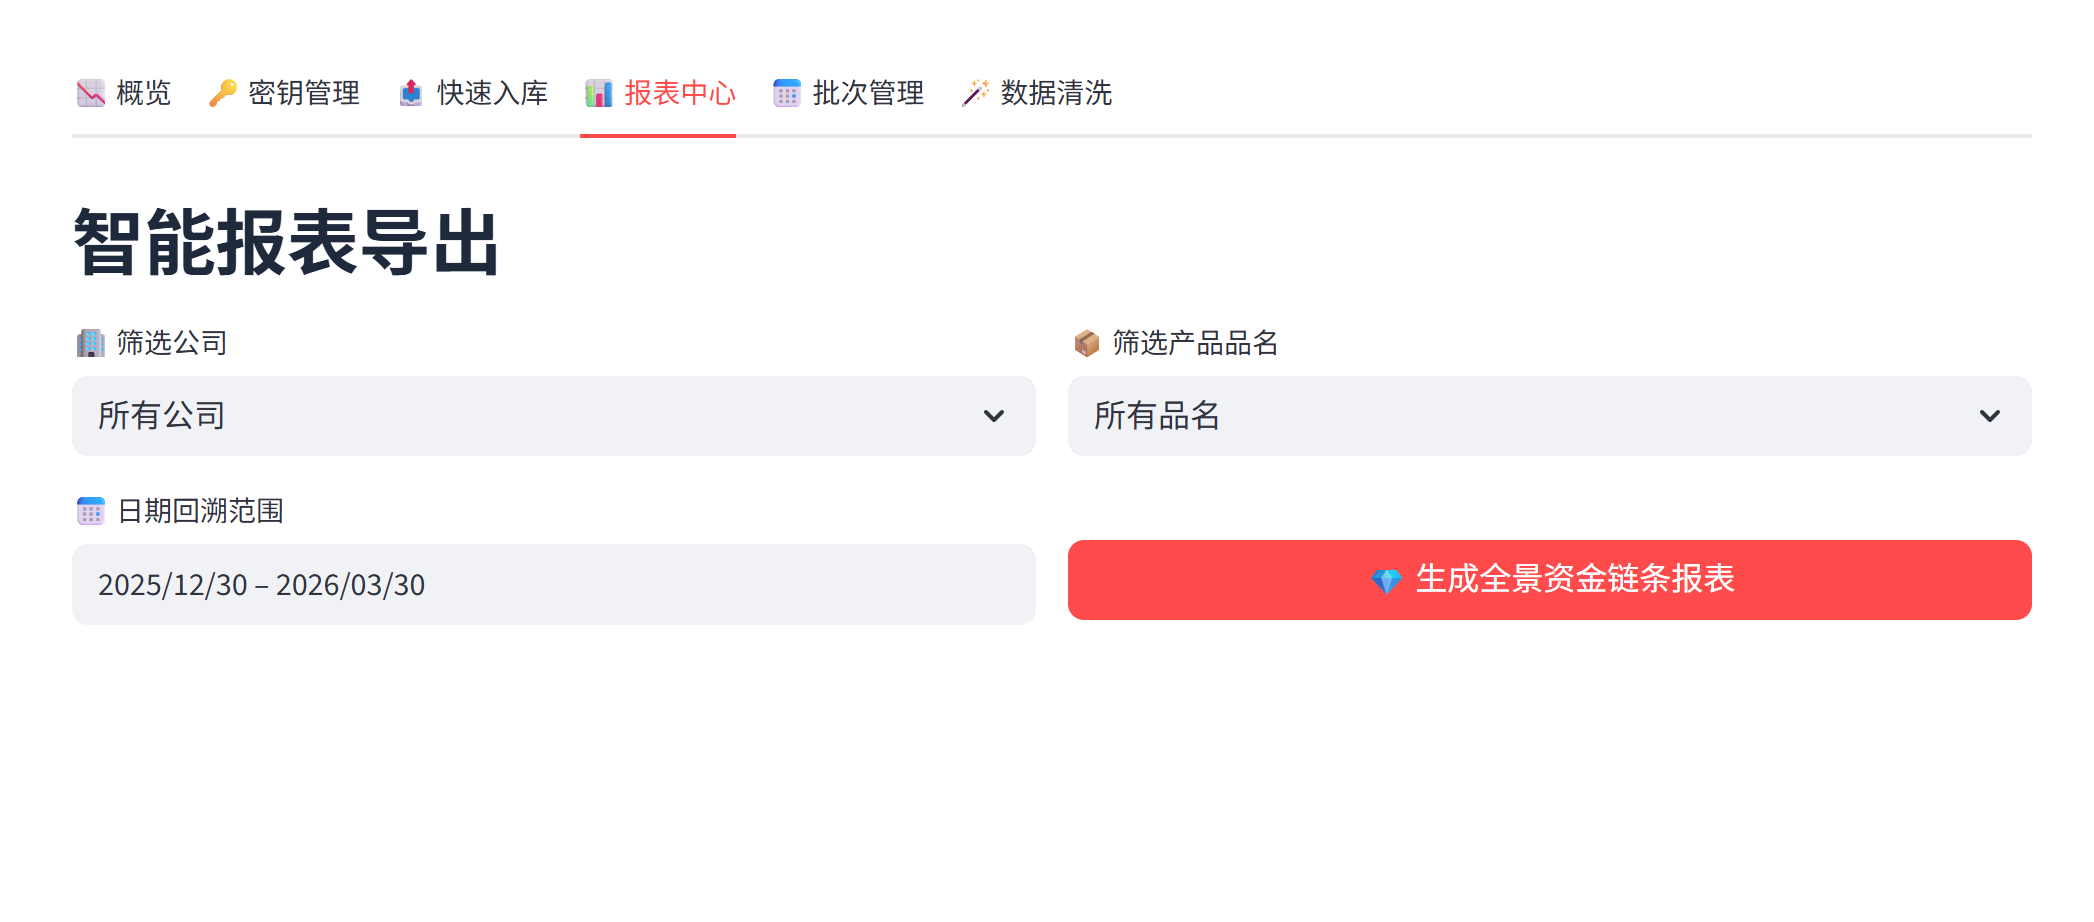
Task: Expand the 所有品名 dropdown
Action: 1550,416
